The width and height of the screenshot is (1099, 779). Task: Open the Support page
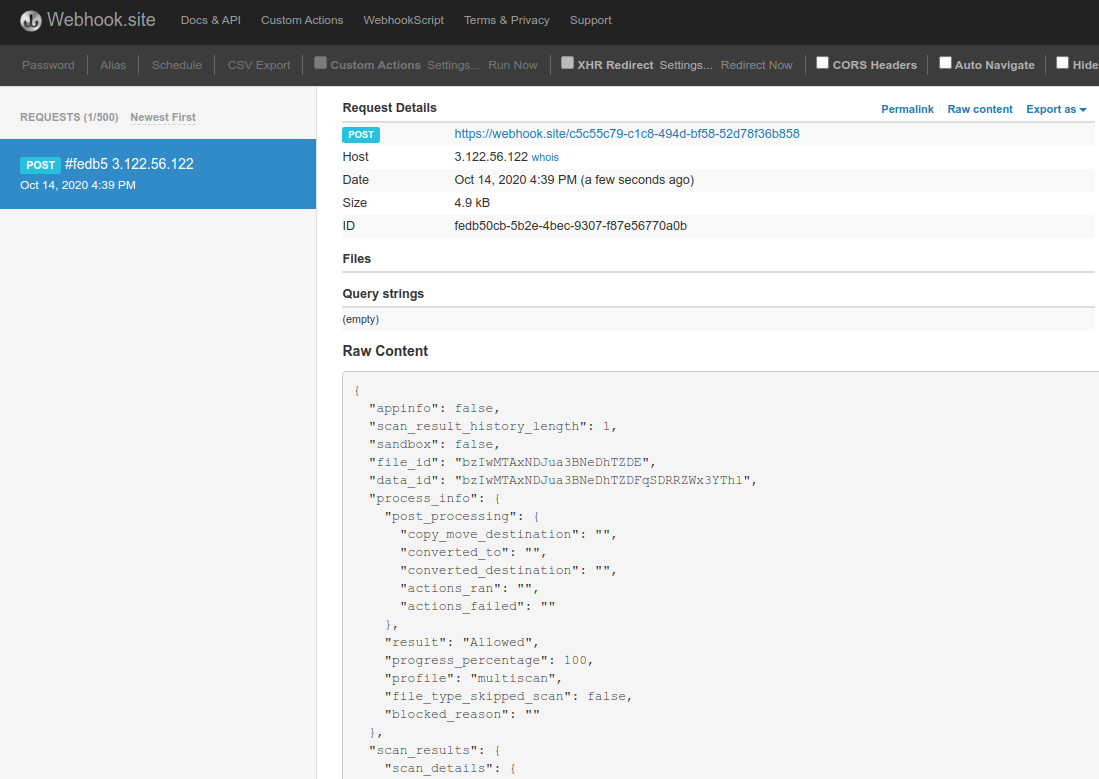(591, 20)
